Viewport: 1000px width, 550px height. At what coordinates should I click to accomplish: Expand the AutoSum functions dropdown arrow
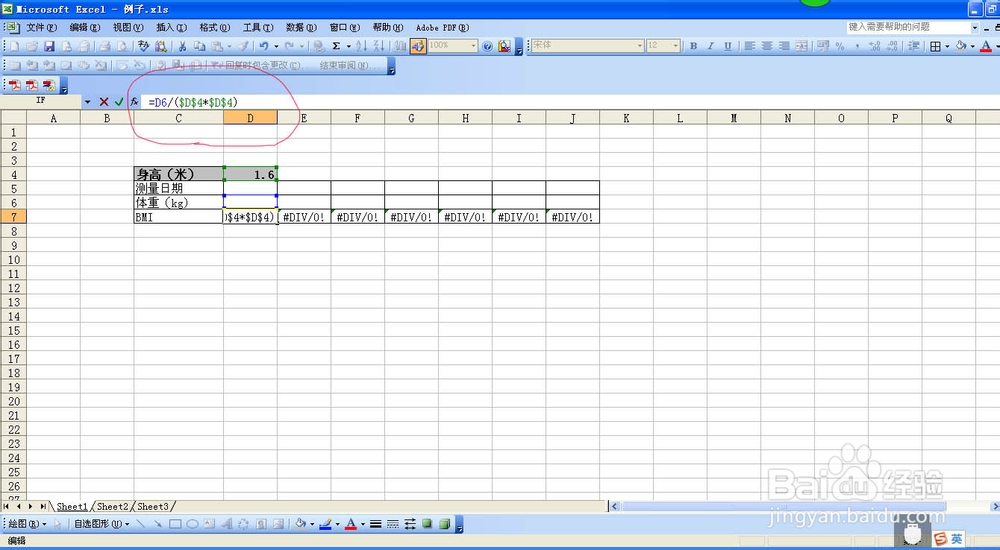[x=349, y=46]
